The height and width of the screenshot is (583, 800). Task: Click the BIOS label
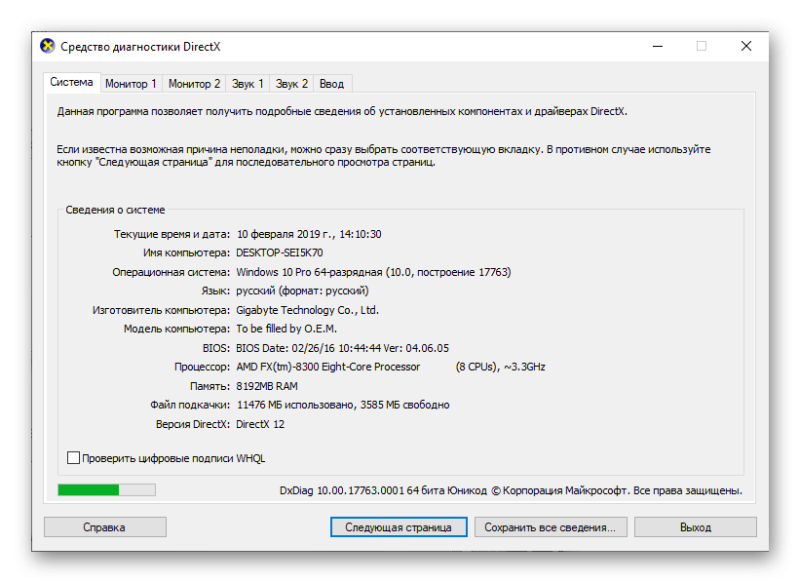pos(216,348)
